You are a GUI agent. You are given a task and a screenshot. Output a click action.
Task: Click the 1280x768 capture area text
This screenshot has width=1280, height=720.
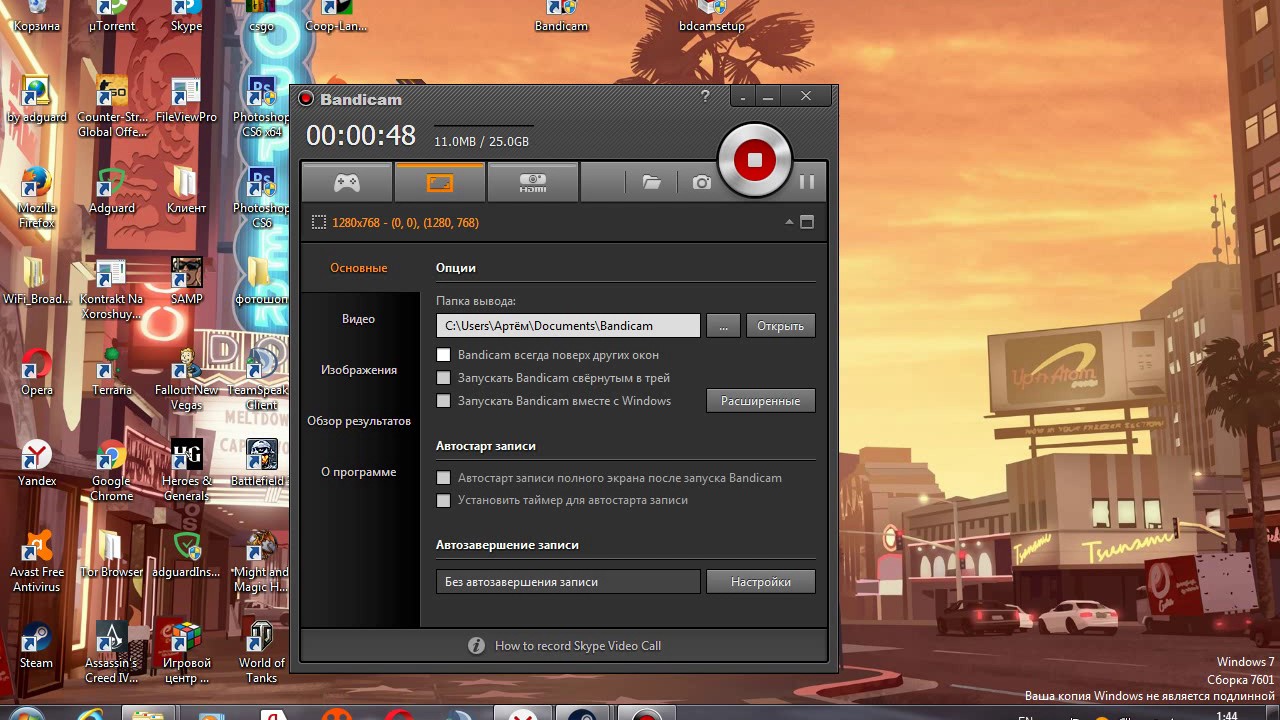[405, 223]
